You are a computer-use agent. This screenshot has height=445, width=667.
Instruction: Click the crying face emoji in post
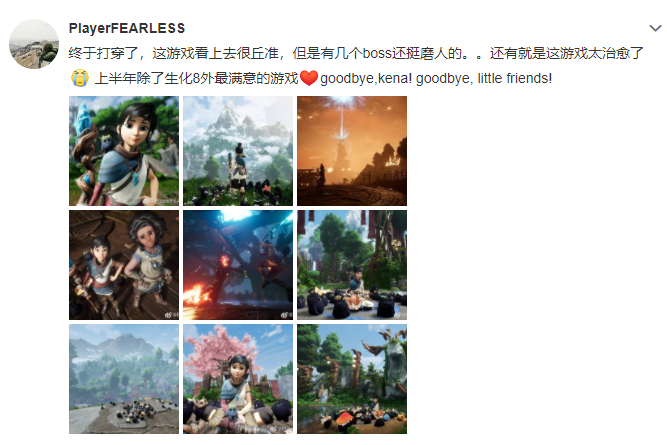coord(80,78)
